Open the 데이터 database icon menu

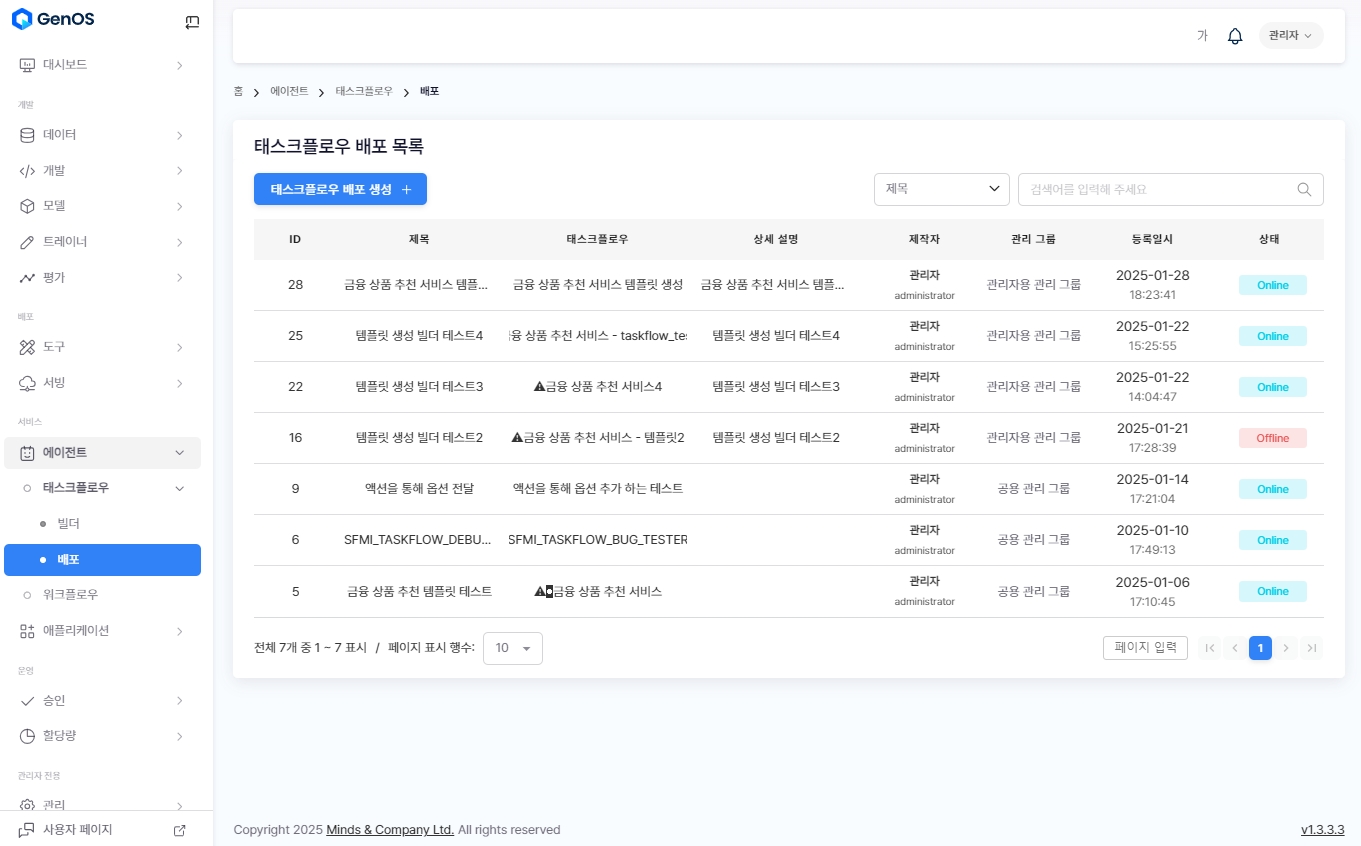[x=28, y=135]
